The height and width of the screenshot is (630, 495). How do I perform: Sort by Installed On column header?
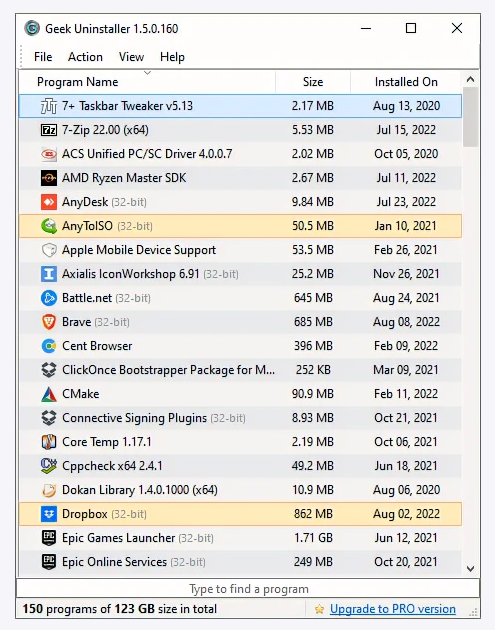pyautogui.click(x=406, y=82)
